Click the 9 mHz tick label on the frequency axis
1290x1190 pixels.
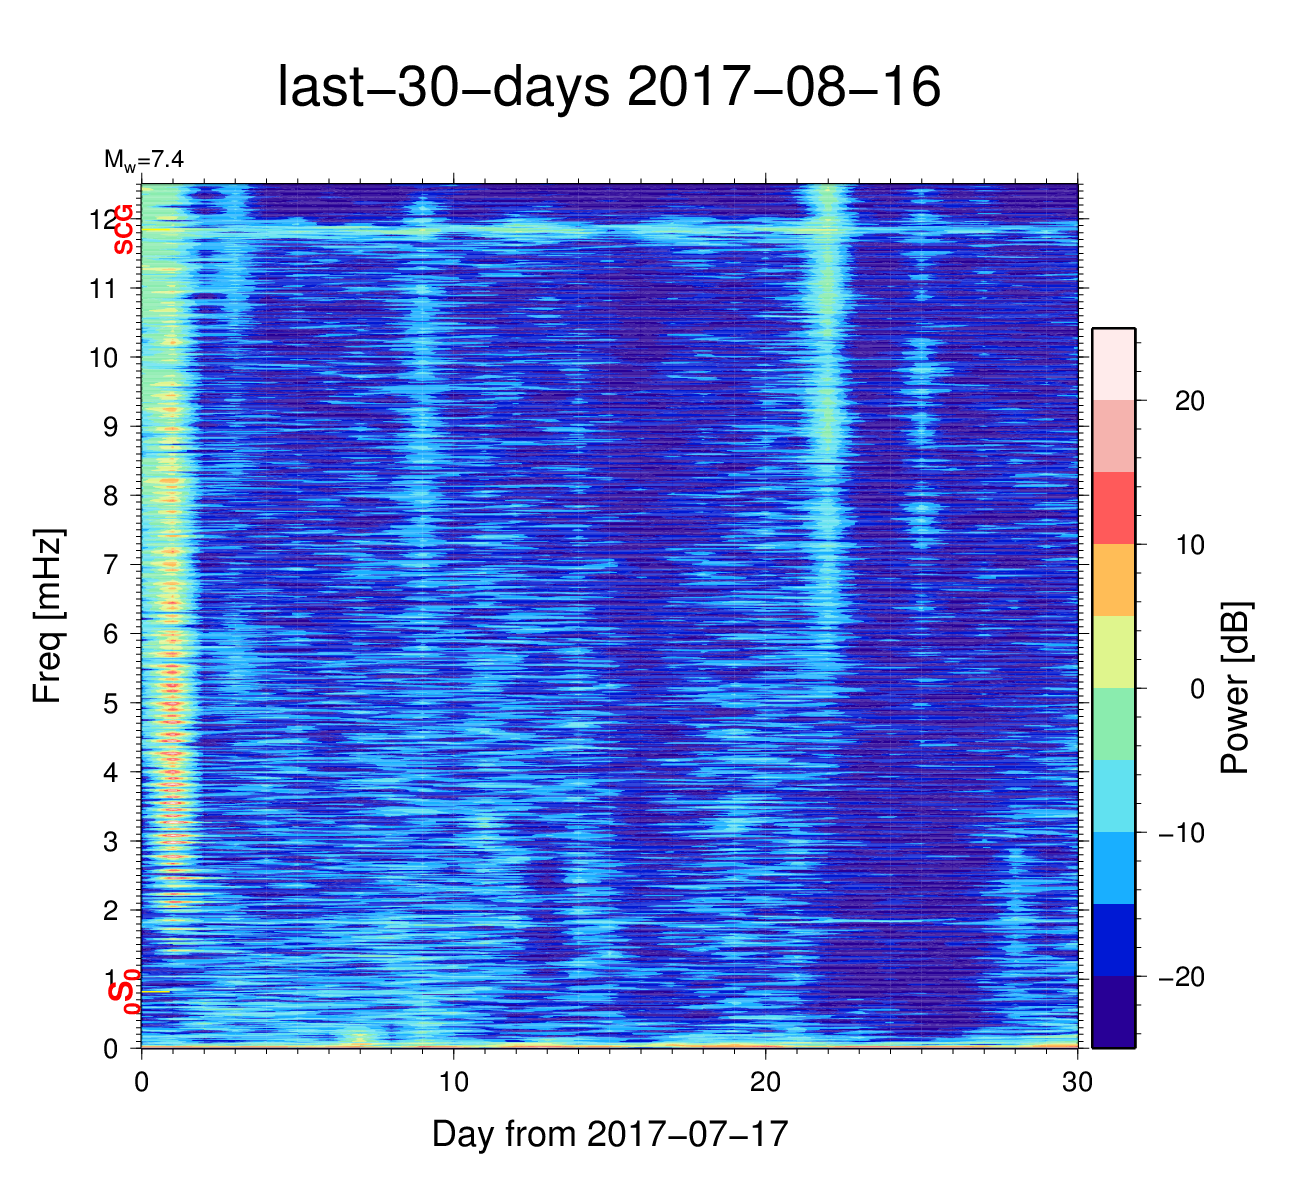[x=110, y=427]
